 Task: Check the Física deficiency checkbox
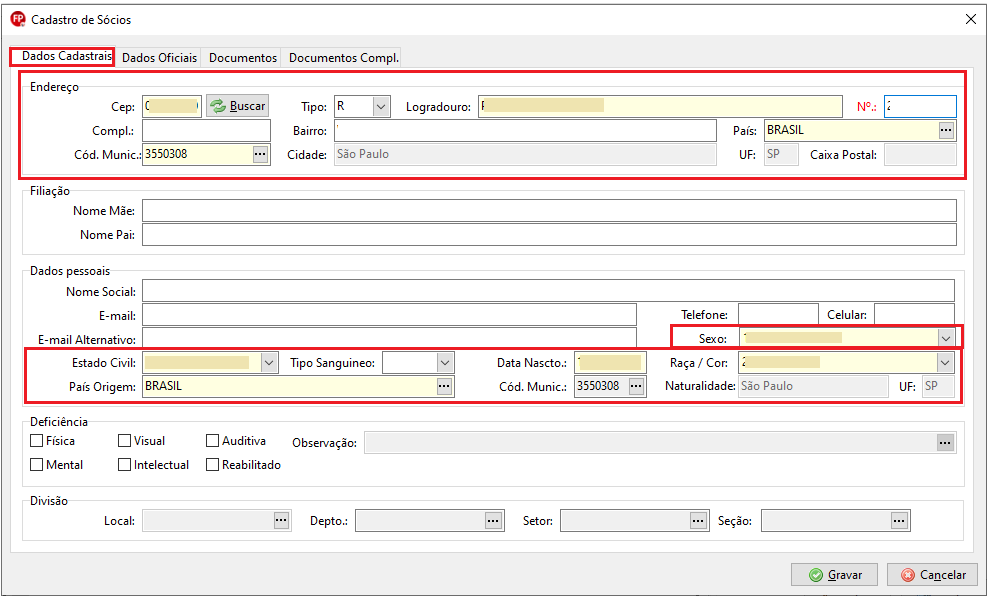(x=37, y=441)
